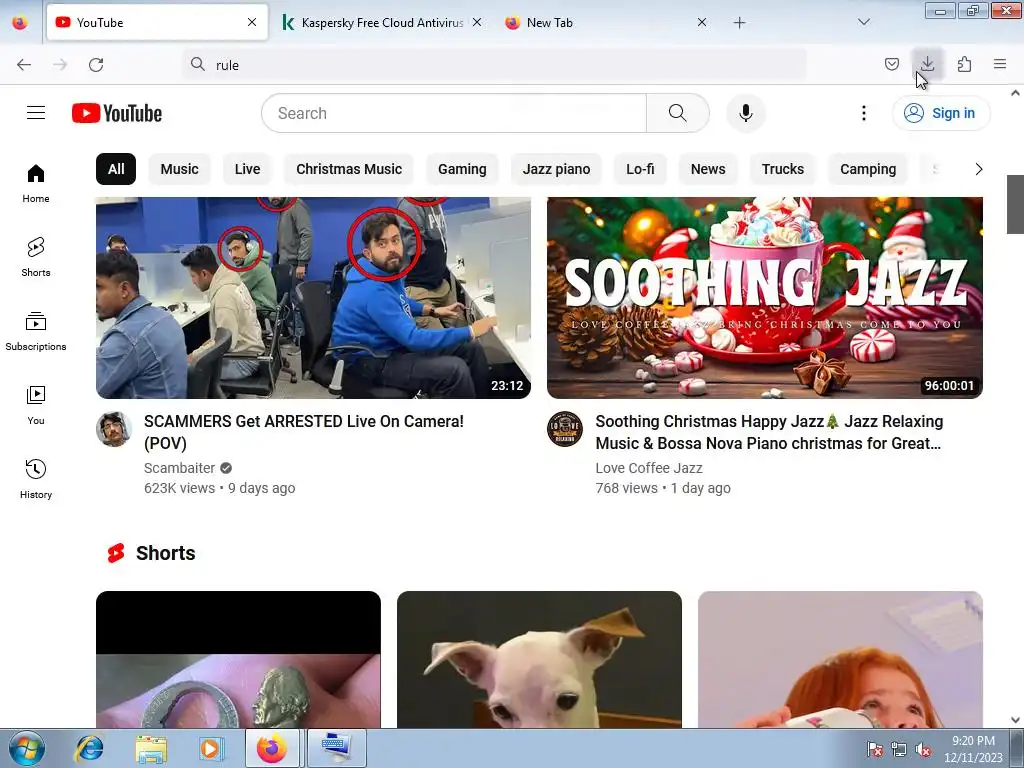Show more category chips with right arrow
The image size is (1024, 768).
(x=978, y=169)
